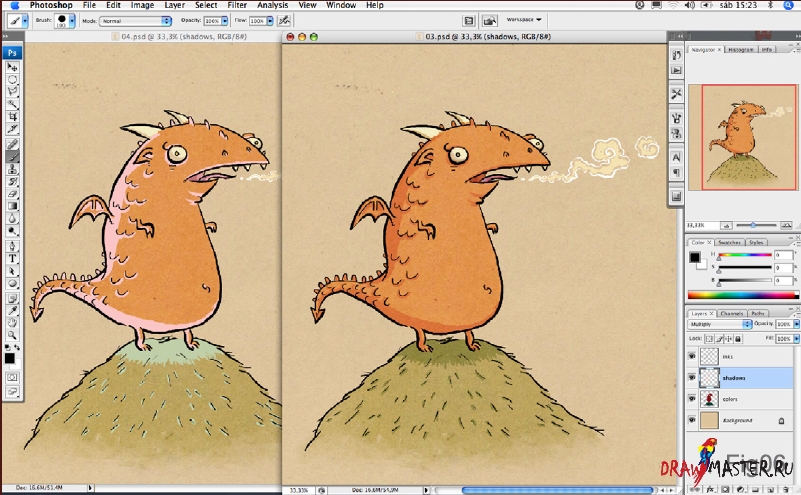Toggle visibility of the colors layer

[x=692, y=399]
